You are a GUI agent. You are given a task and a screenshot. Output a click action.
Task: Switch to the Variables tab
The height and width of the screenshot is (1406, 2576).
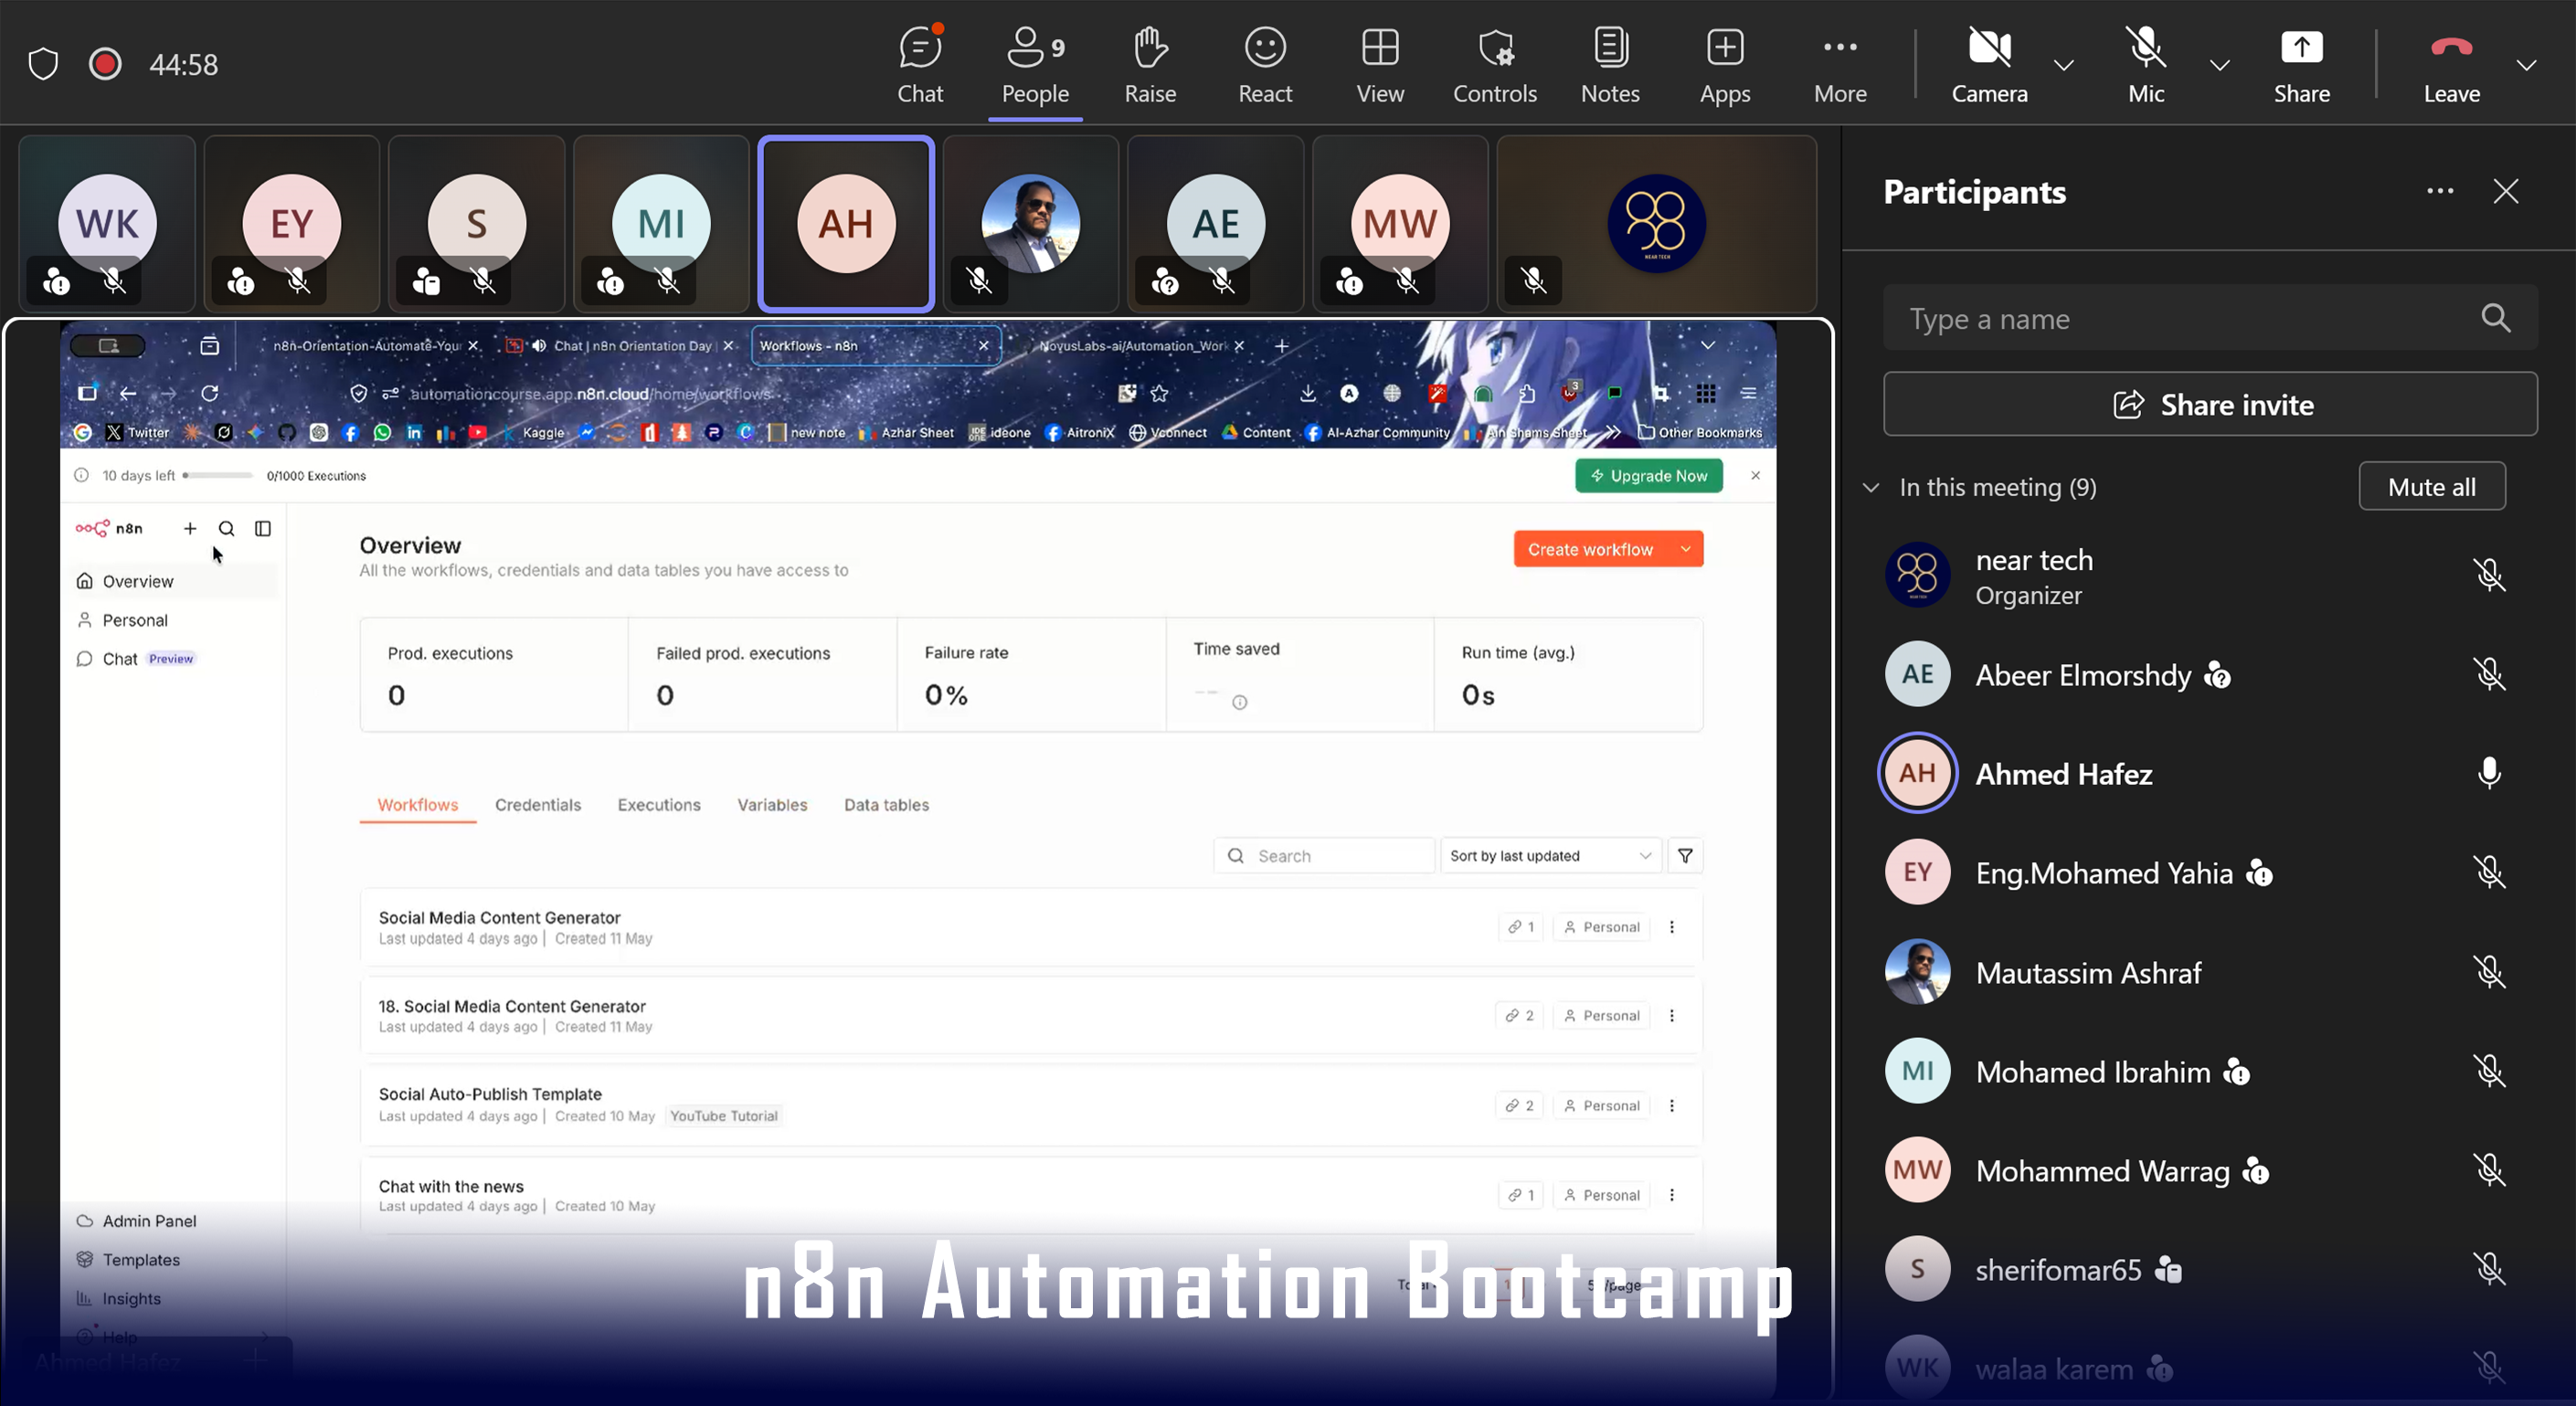click(x=772, y=805)
